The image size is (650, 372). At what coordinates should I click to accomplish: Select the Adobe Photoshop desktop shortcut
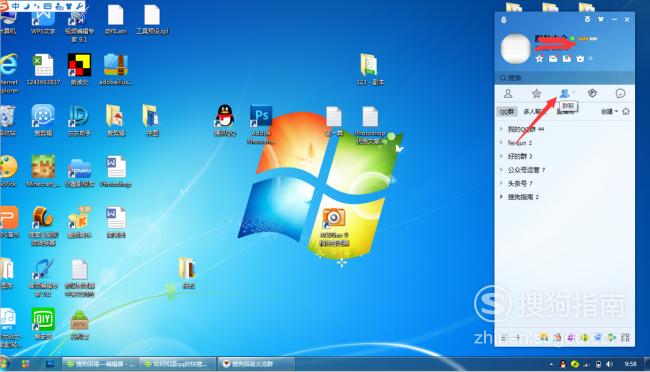[261, 124]
